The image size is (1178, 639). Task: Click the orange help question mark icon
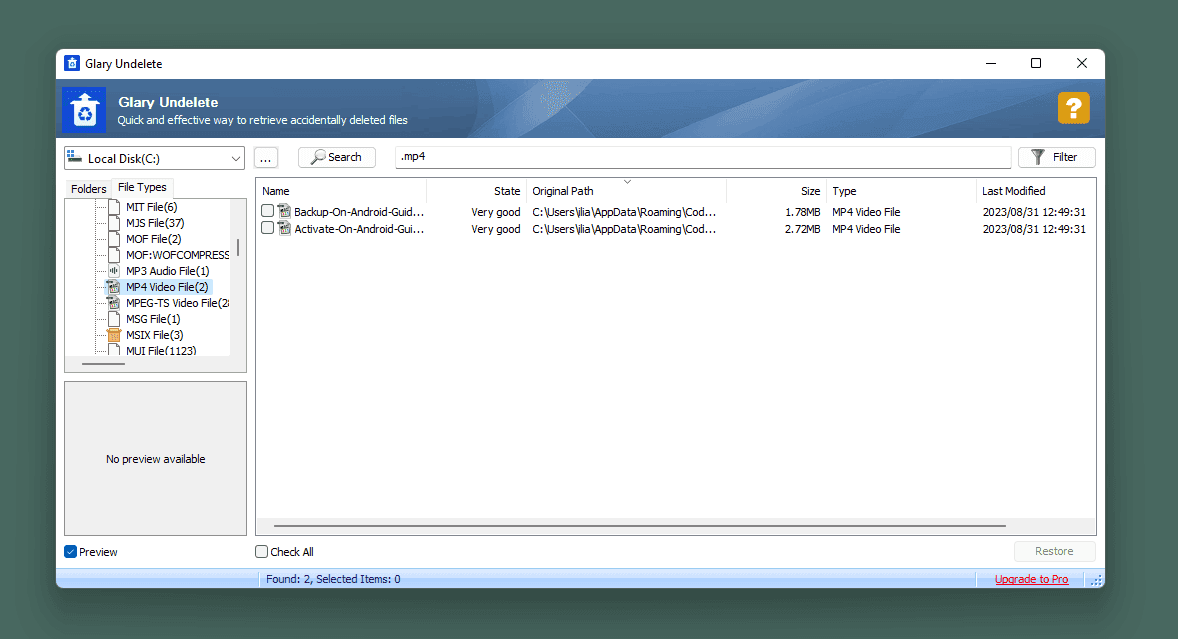tap(1074, 108)
